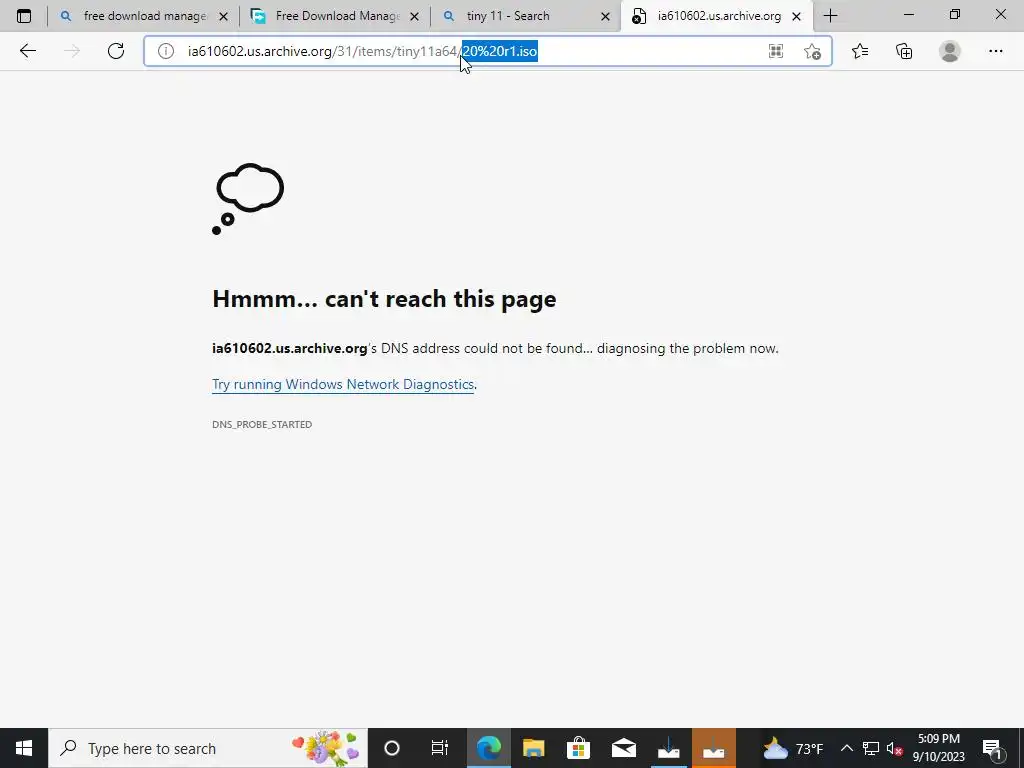
Task: Open the profile account icon
Action: (x=950, y=51)
